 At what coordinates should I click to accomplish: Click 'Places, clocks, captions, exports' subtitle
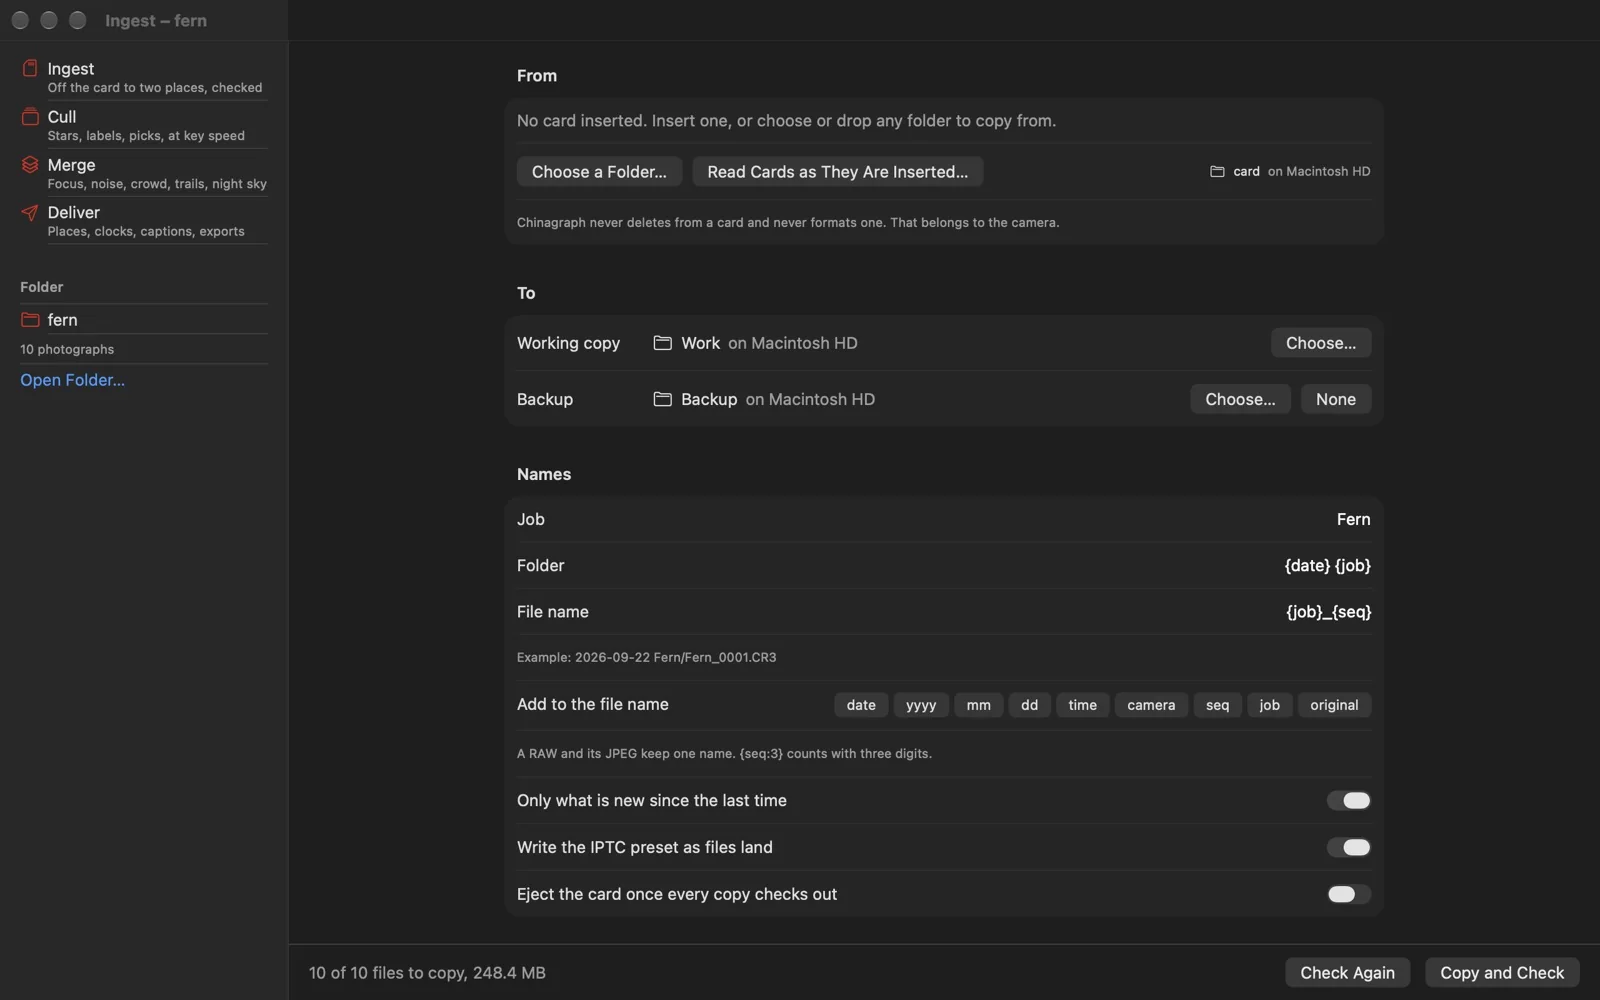[146, 231]
